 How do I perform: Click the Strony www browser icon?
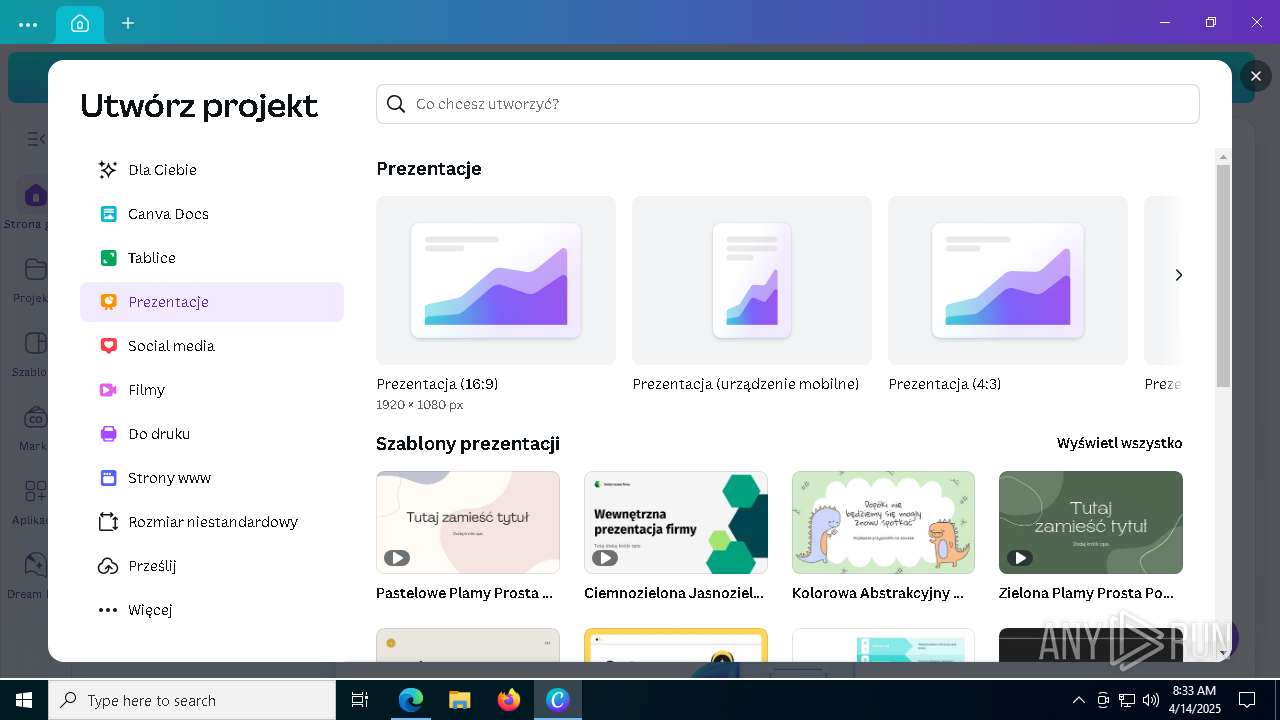pos(108,478)
